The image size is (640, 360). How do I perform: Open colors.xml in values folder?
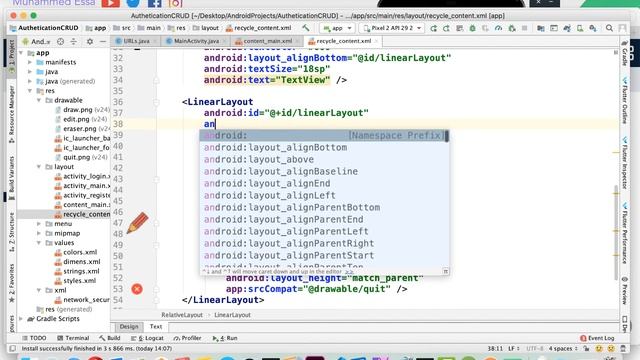click(x=77, y=252)
